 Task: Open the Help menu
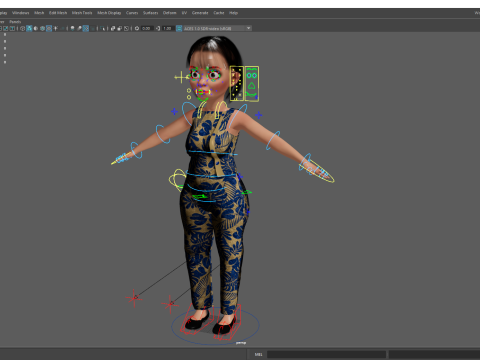click(233, 13)
